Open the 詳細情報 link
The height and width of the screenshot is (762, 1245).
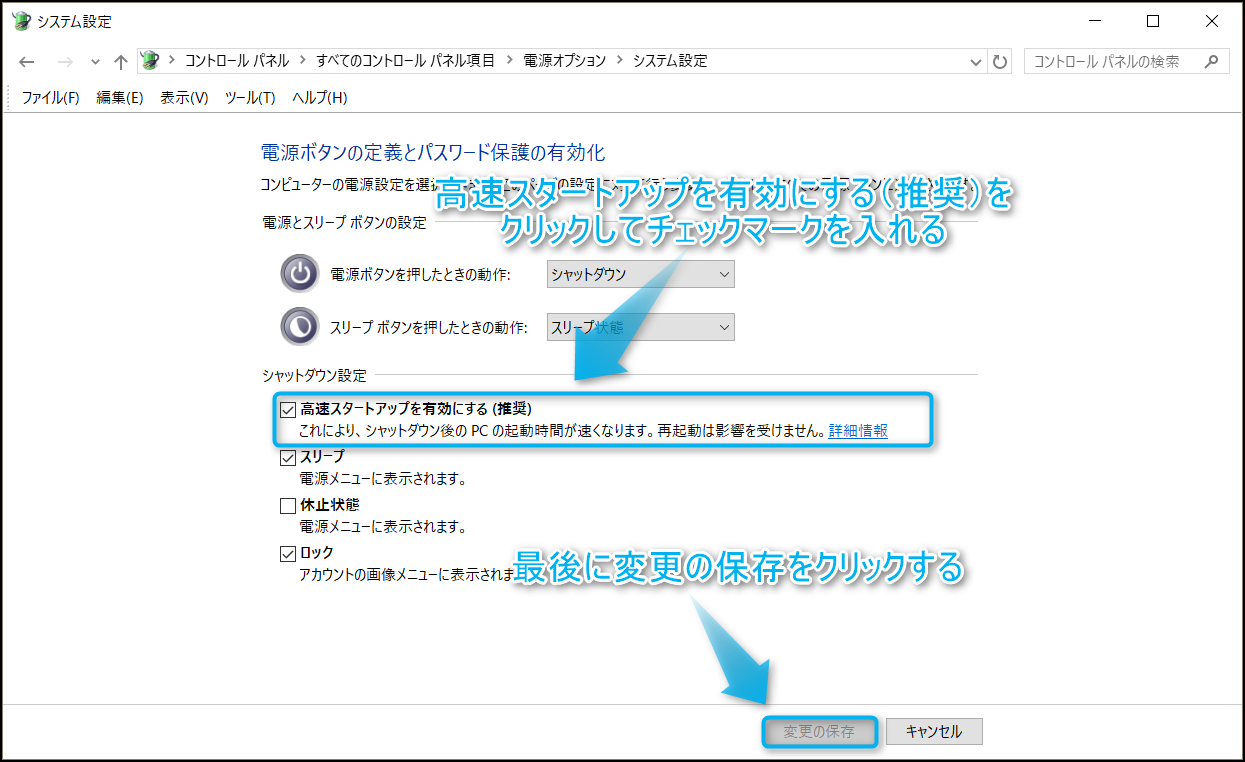(858, 431)
